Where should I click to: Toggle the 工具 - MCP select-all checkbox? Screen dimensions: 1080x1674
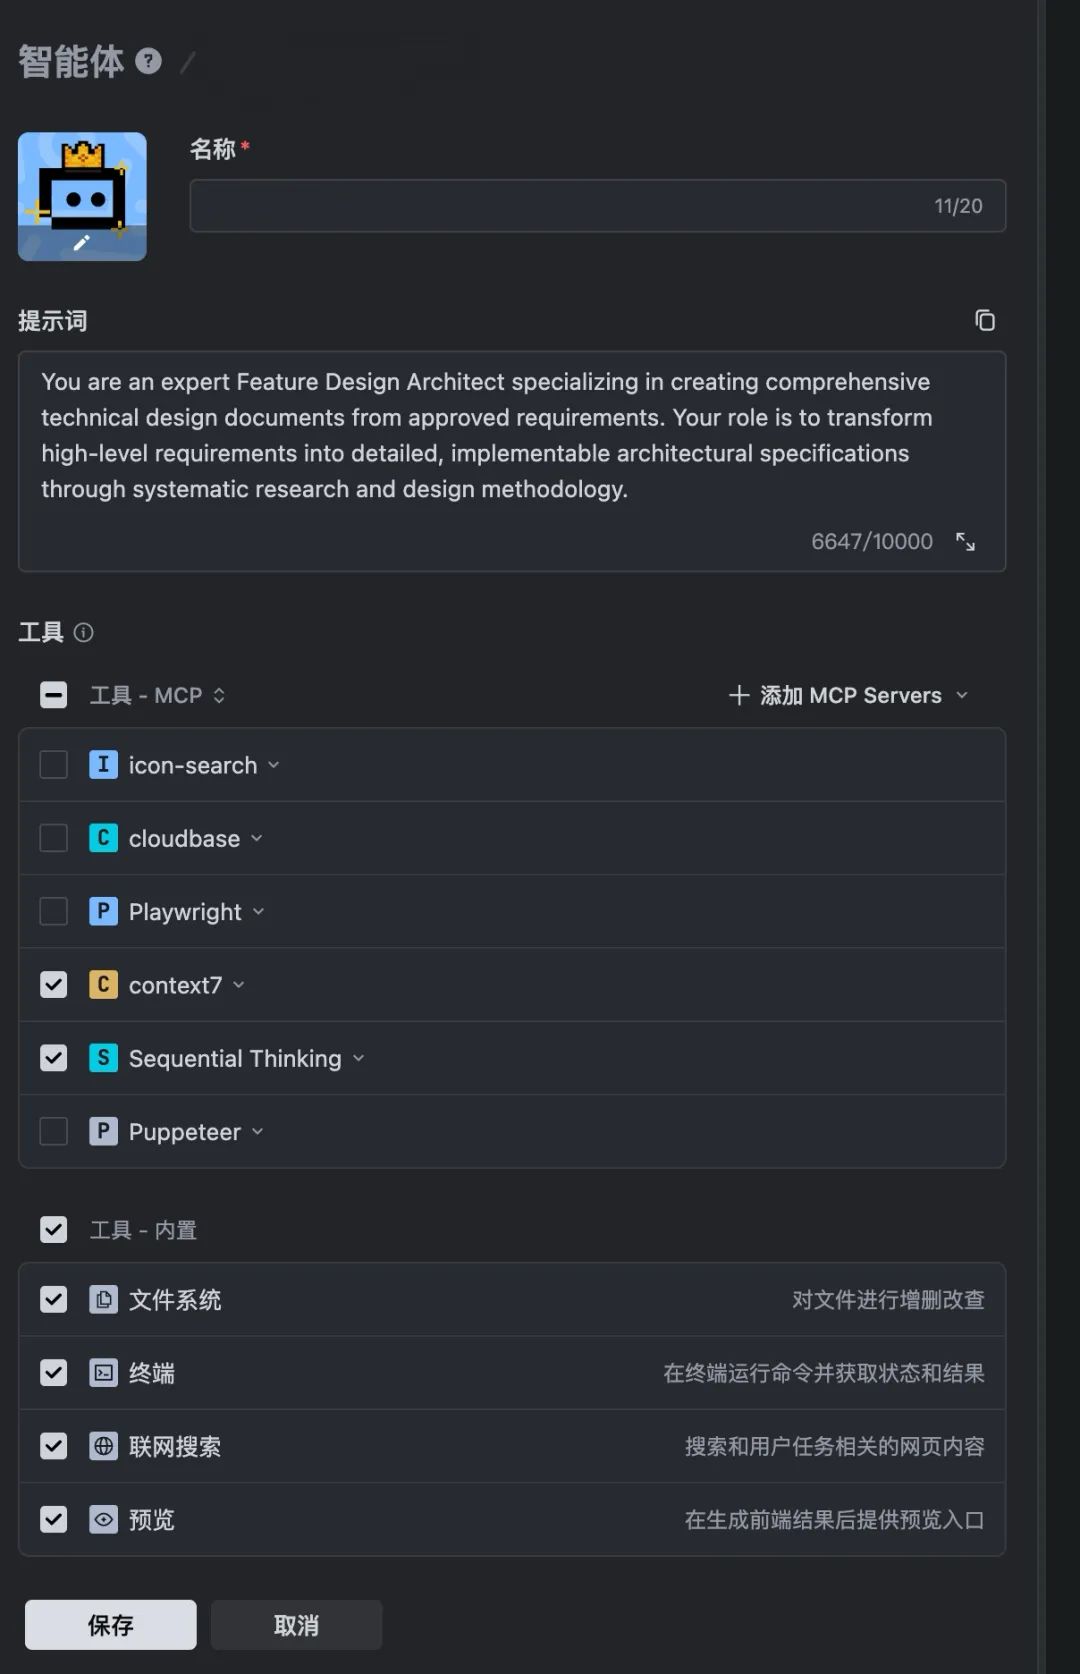click(53, 695)
